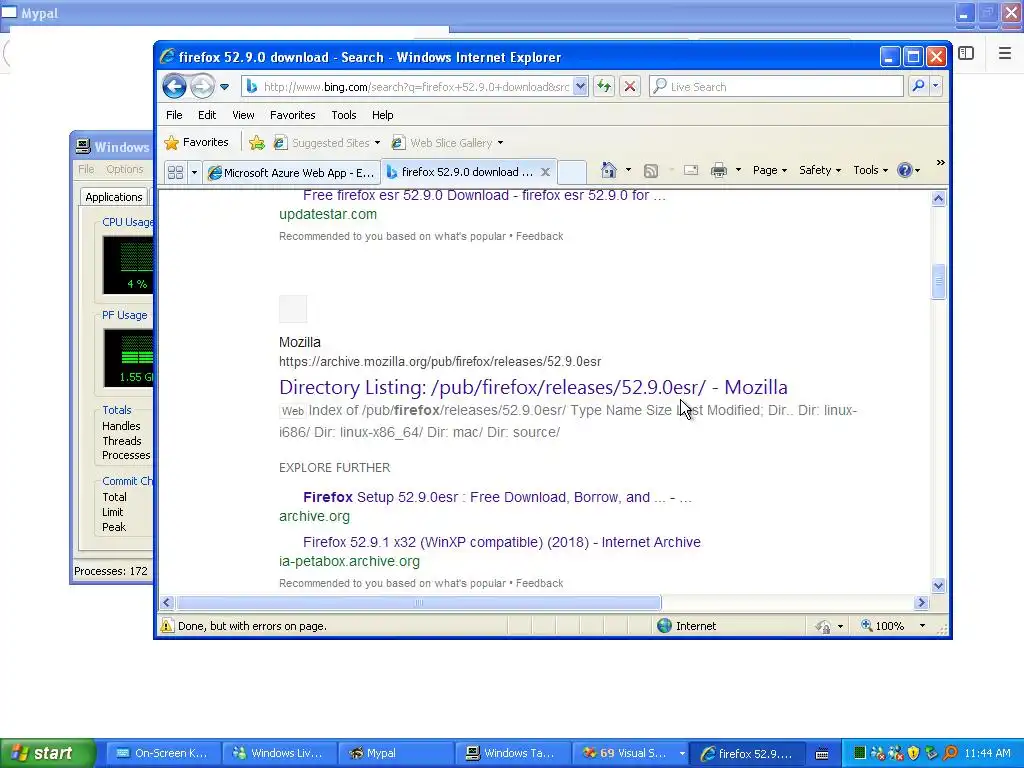Switch to Microsoft Azure Web App tab
1024x768 pixels.
[x=291, y=172]
